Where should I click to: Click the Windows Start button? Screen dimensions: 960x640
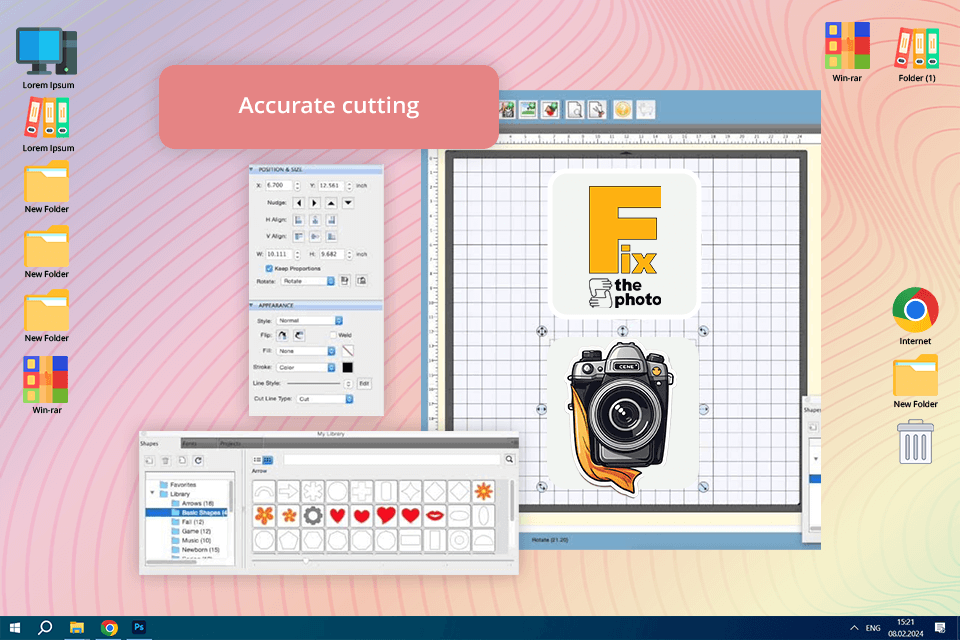(15, 628)
